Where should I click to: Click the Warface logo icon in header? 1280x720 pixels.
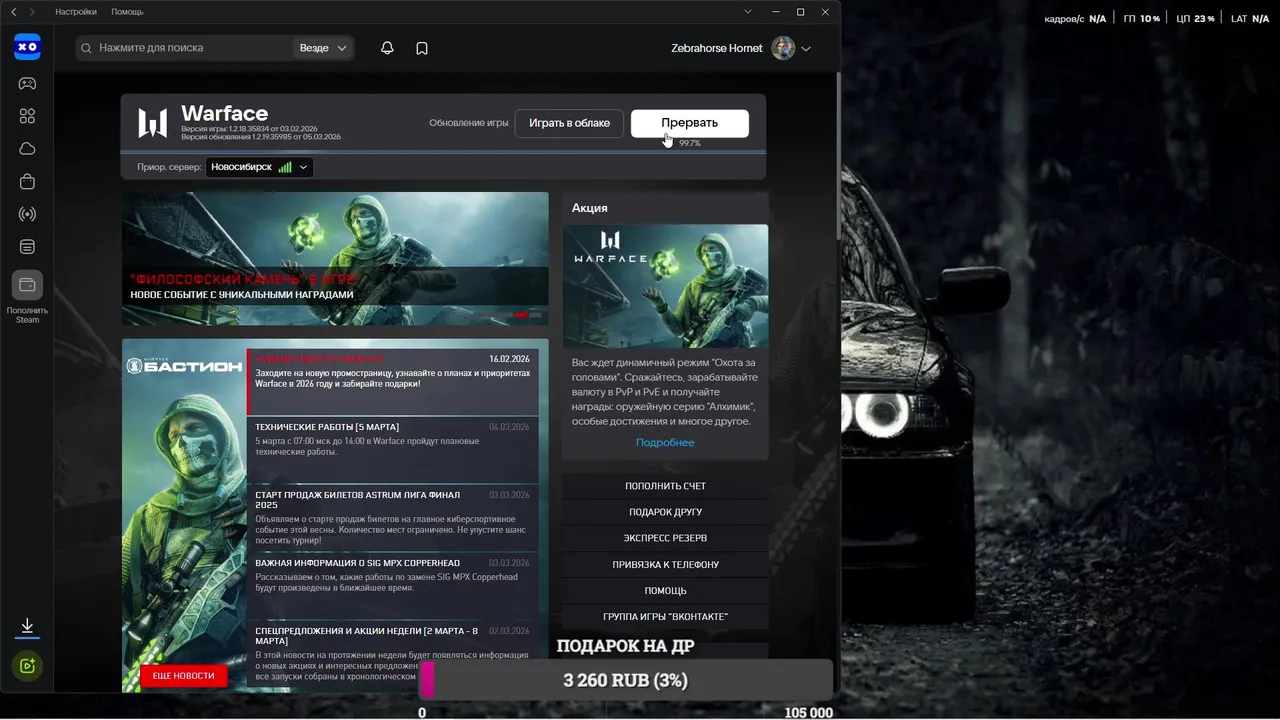coord(152,123)
